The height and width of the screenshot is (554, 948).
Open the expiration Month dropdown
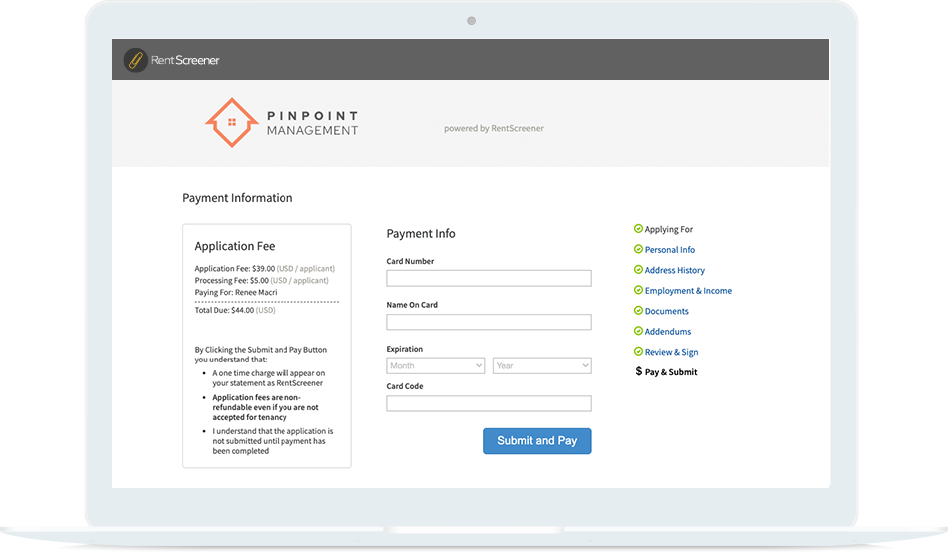(x=435, y=365)
